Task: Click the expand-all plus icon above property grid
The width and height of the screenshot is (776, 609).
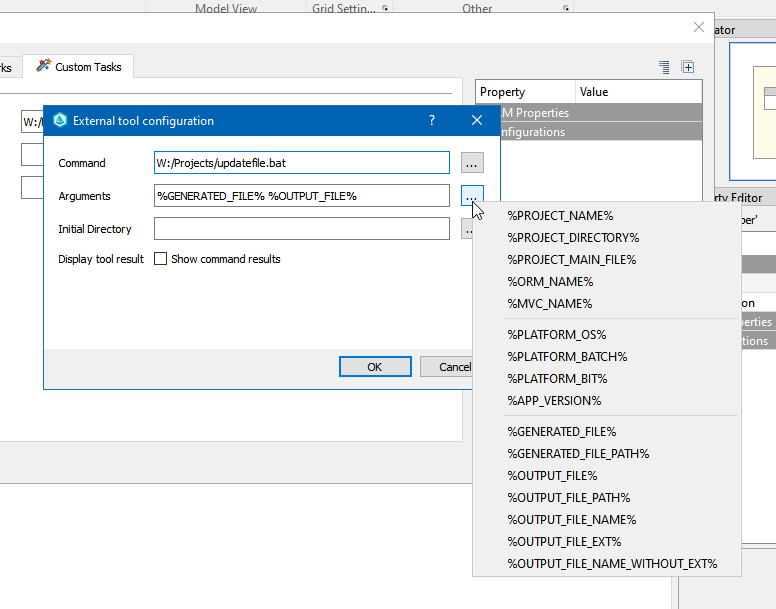Action: point(688,67)
